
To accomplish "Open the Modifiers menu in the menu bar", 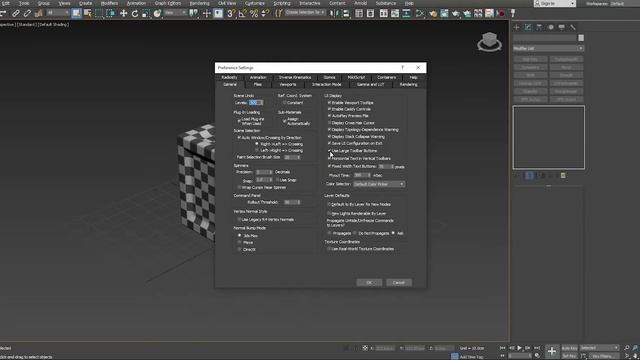I will pos(109,3).
